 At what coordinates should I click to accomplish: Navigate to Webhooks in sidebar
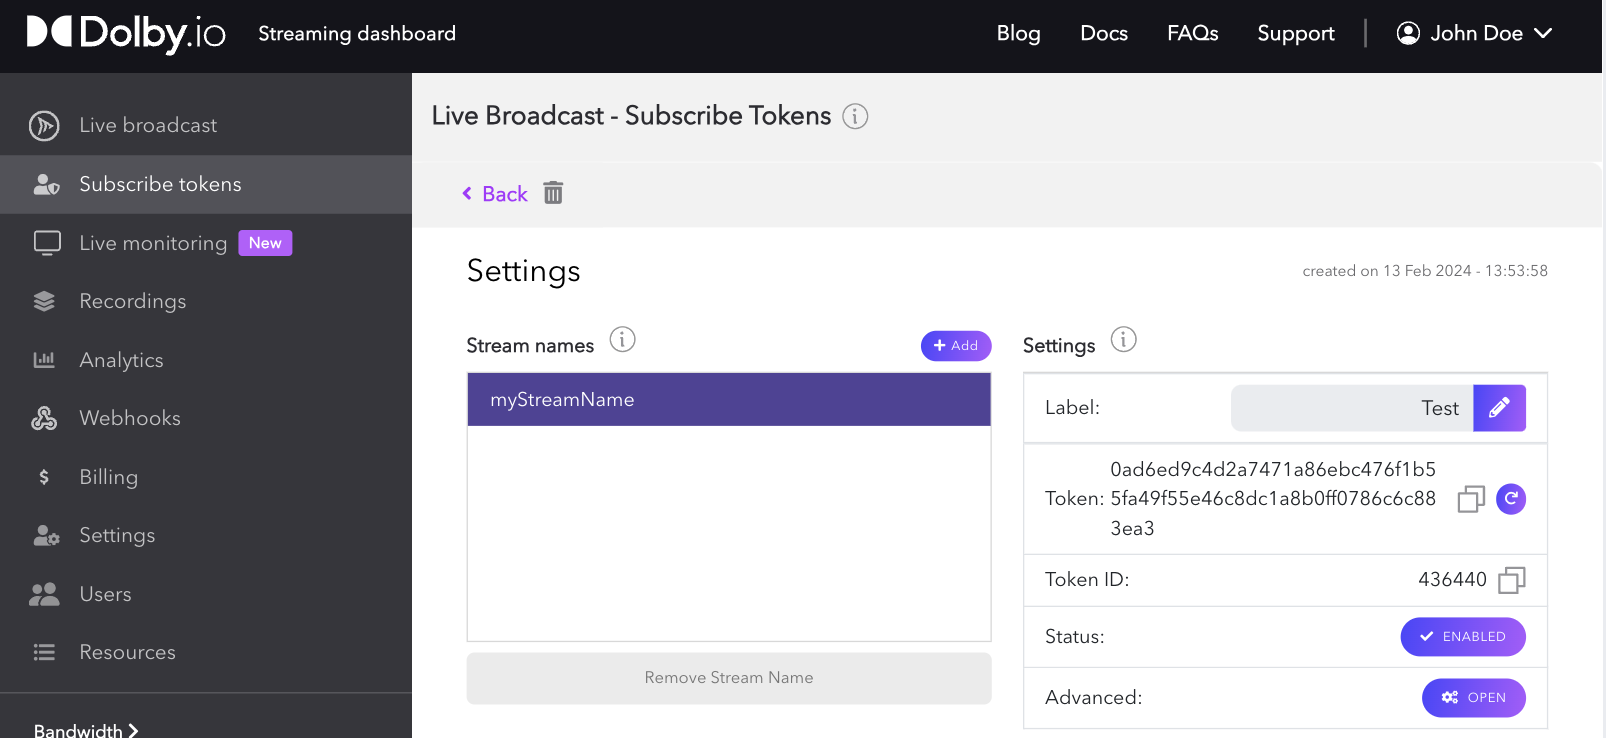130,419
